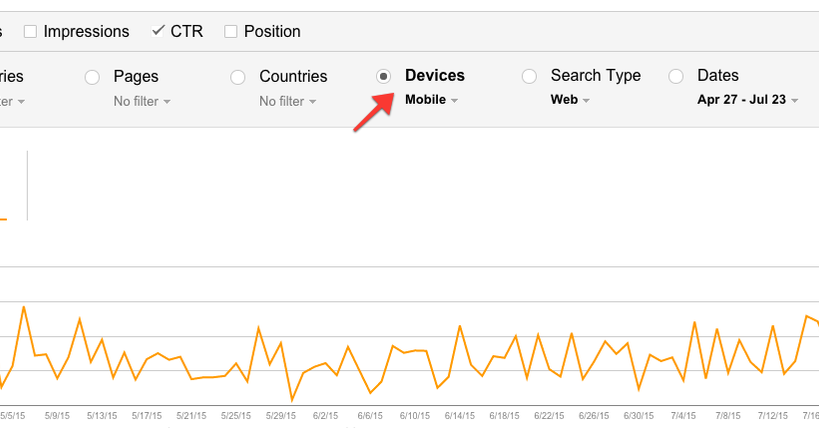Screen dimensions: 819x428
Task: Click the 6/14/15 date on chart axis
Action: coord(459,415)
